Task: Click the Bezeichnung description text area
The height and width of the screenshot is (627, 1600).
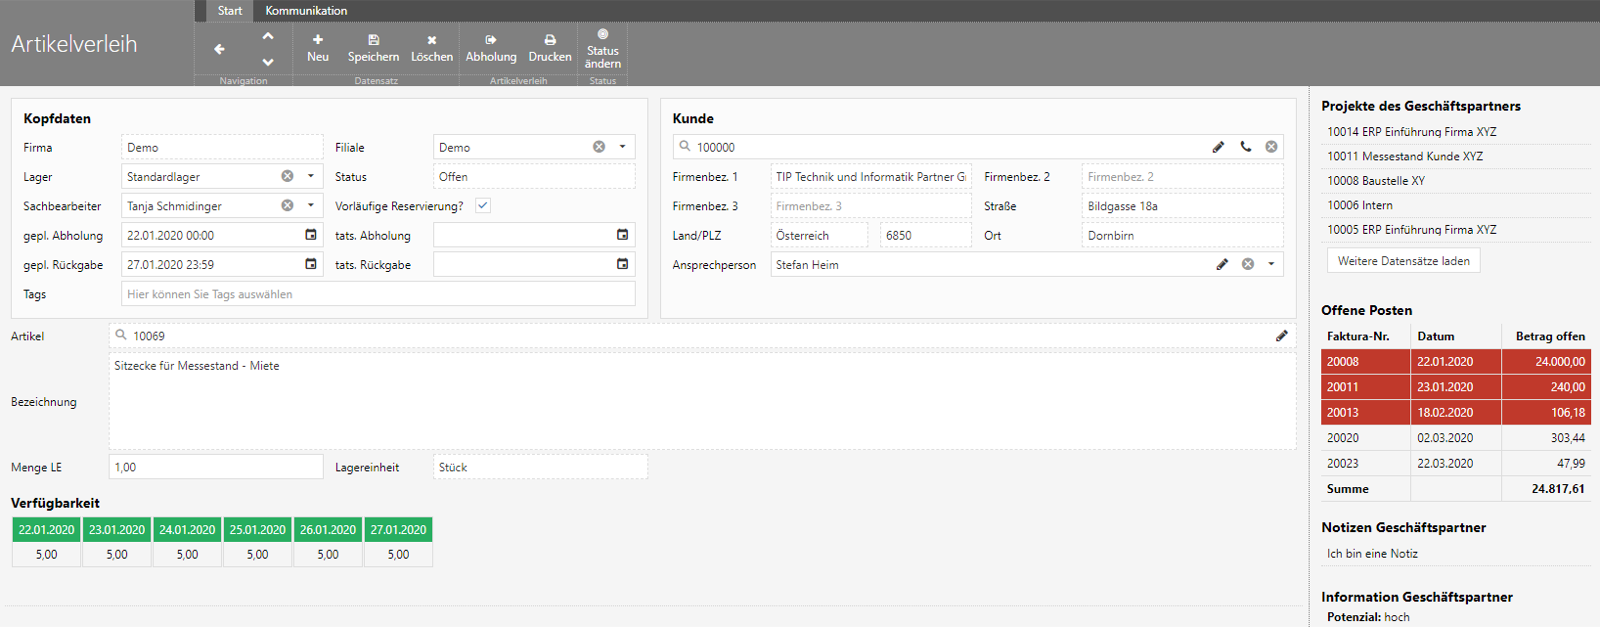Action: click(x=702, y=401)
